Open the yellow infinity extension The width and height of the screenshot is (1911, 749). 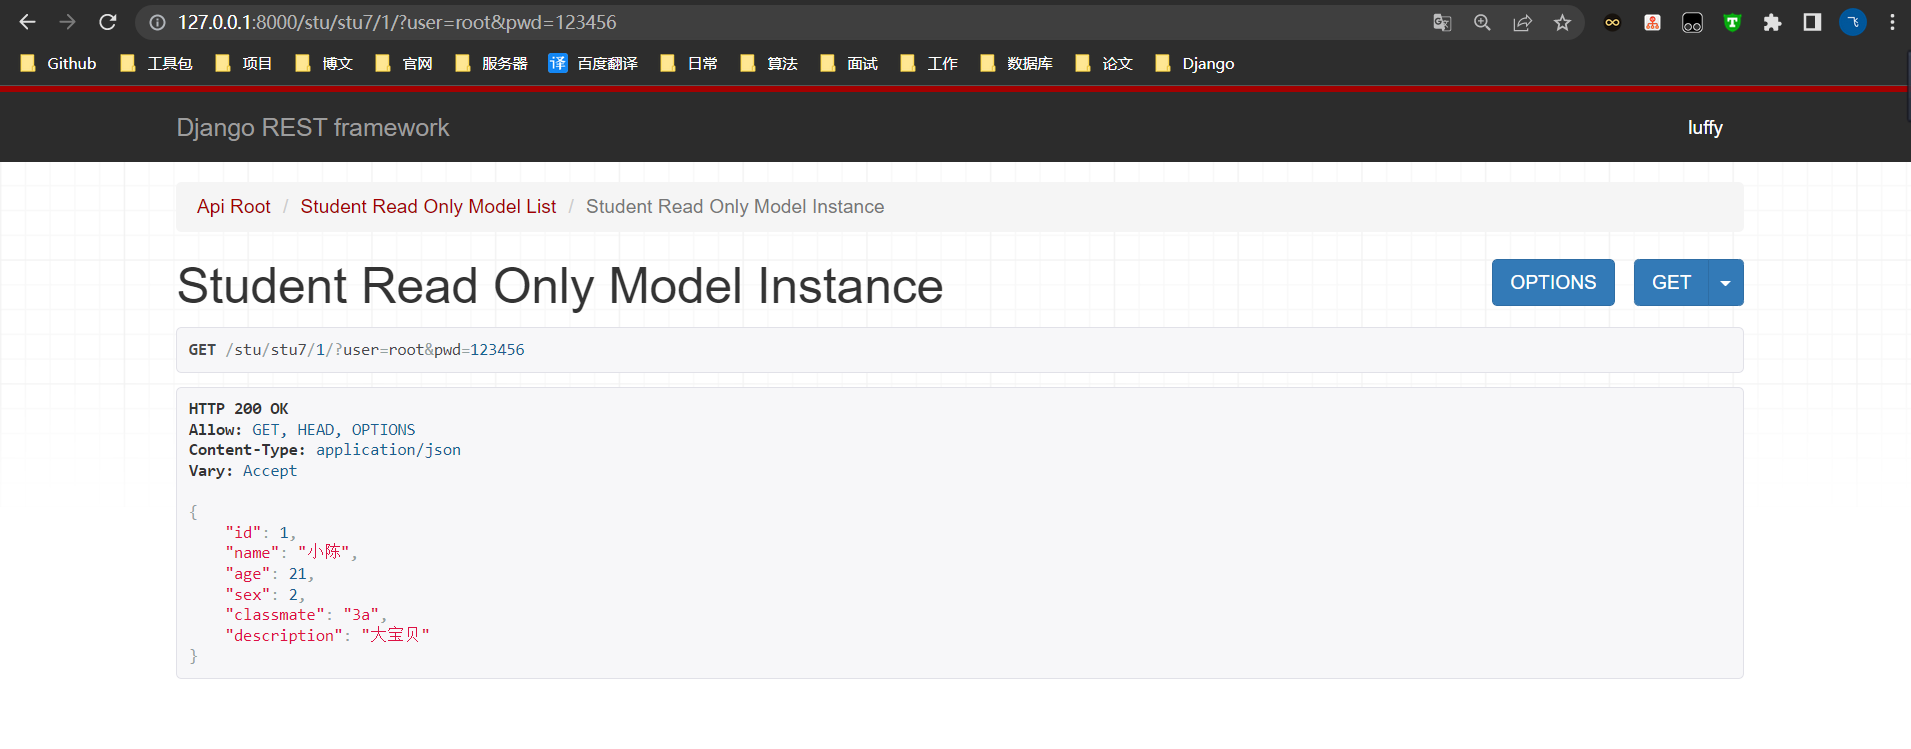point(1612,22)
